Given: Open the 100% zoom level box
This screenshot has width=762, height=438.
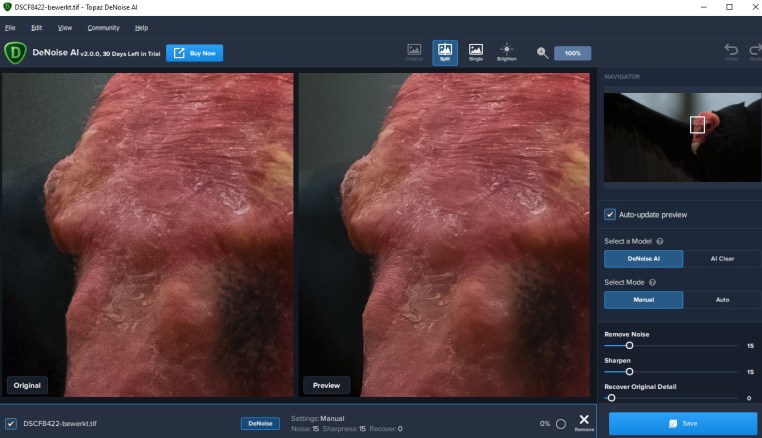Looking at the screenshot, I should [573, 53].
